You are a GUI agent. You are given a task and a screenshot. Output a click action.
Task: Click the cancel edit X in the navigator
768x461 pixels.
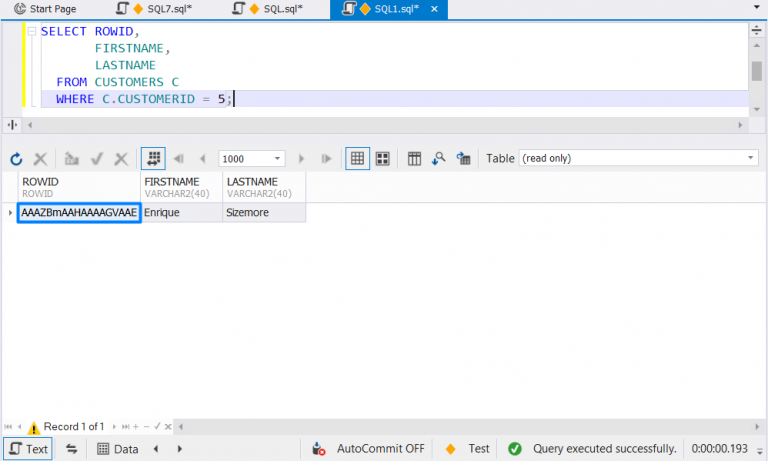168,427
